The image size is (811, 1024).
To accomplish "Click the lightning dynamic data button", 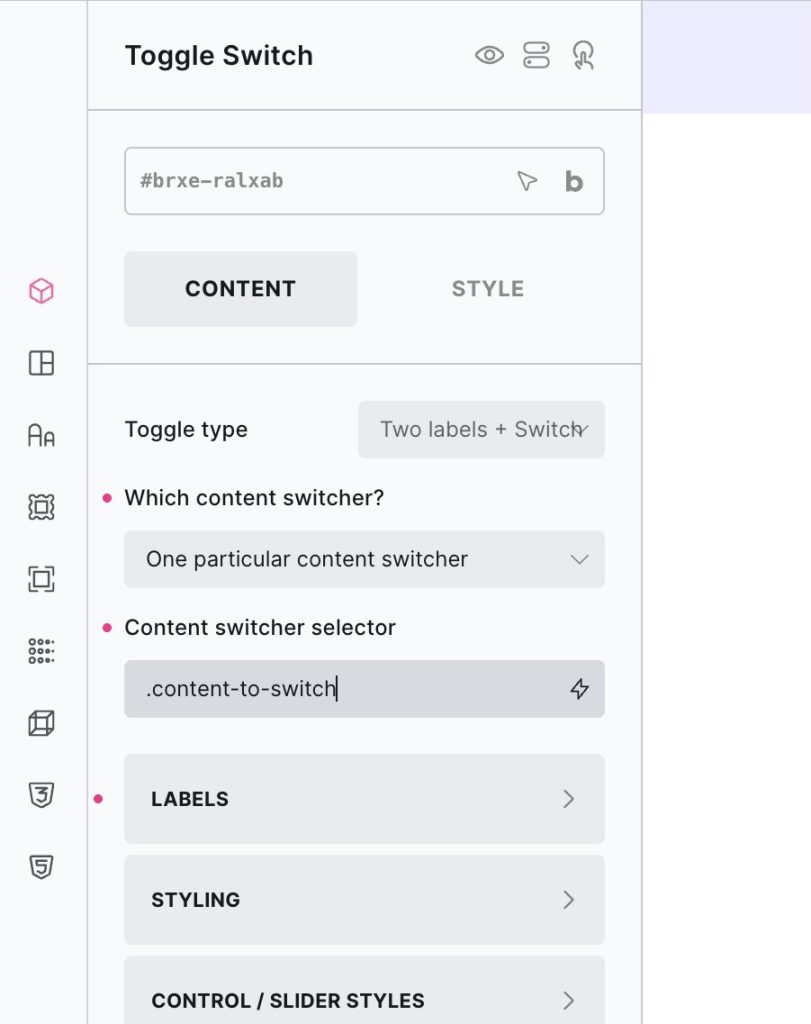I will pyautogui.click(x=578, y=688).
